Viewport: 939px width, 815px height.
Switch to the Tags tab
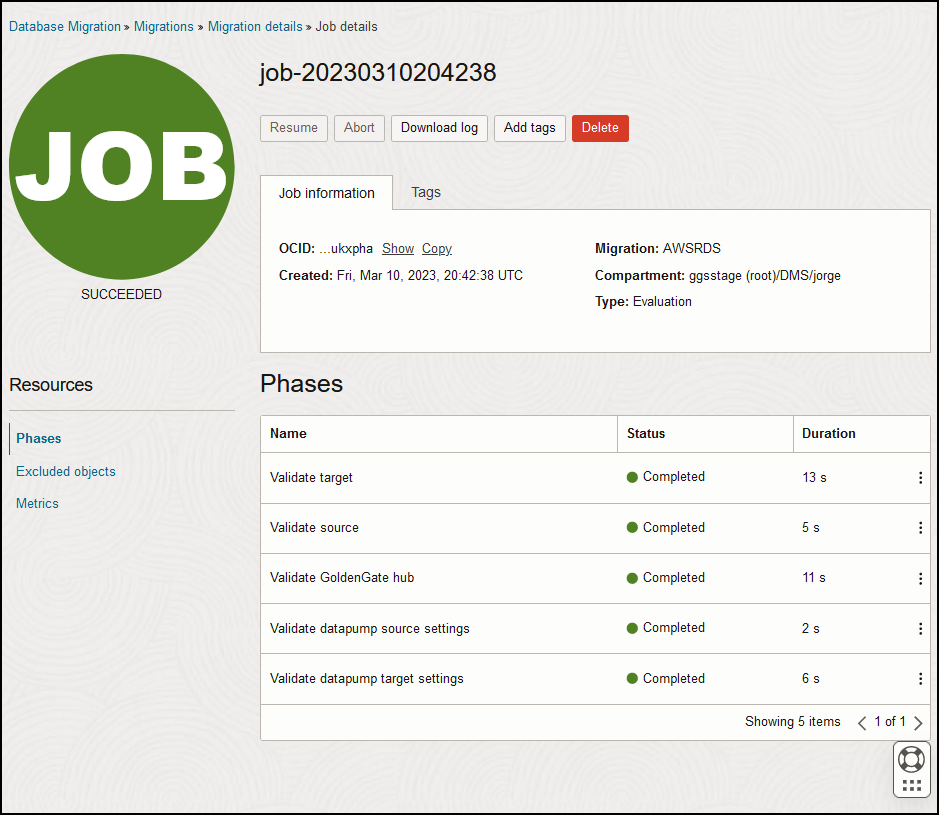[425, 192]
